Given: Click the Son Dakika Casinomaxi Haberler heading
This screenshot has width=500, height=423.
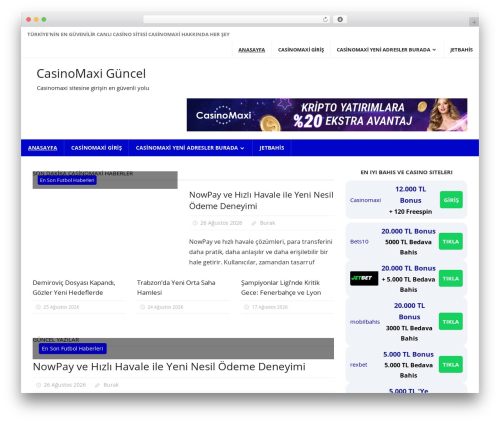Looking at the screenshot, I should (83, 173).
